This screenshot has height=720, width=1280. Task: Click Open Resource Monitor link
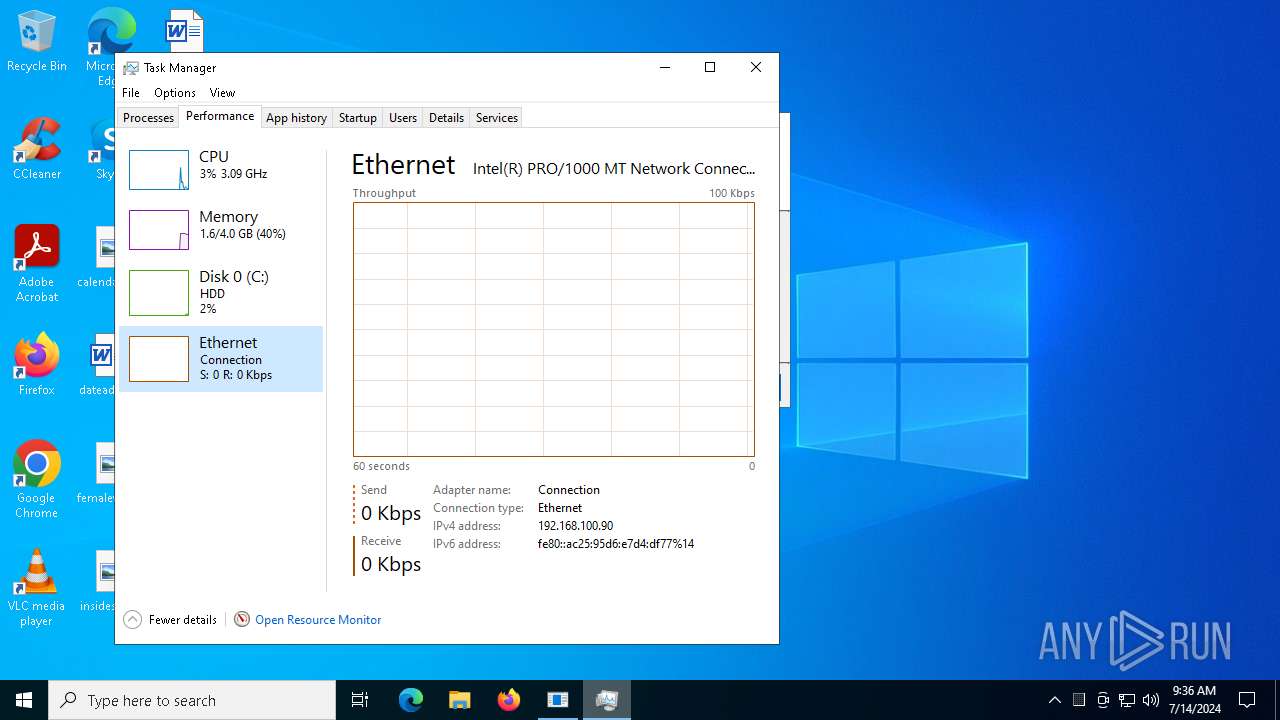318,620
